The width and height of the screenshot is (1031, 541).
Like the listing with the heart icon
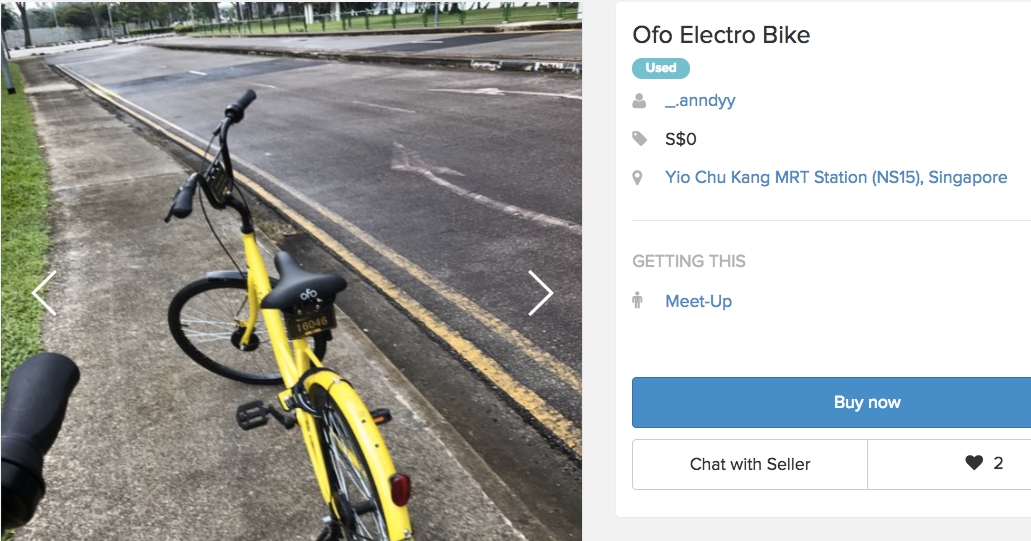click(x=974, y=463)
